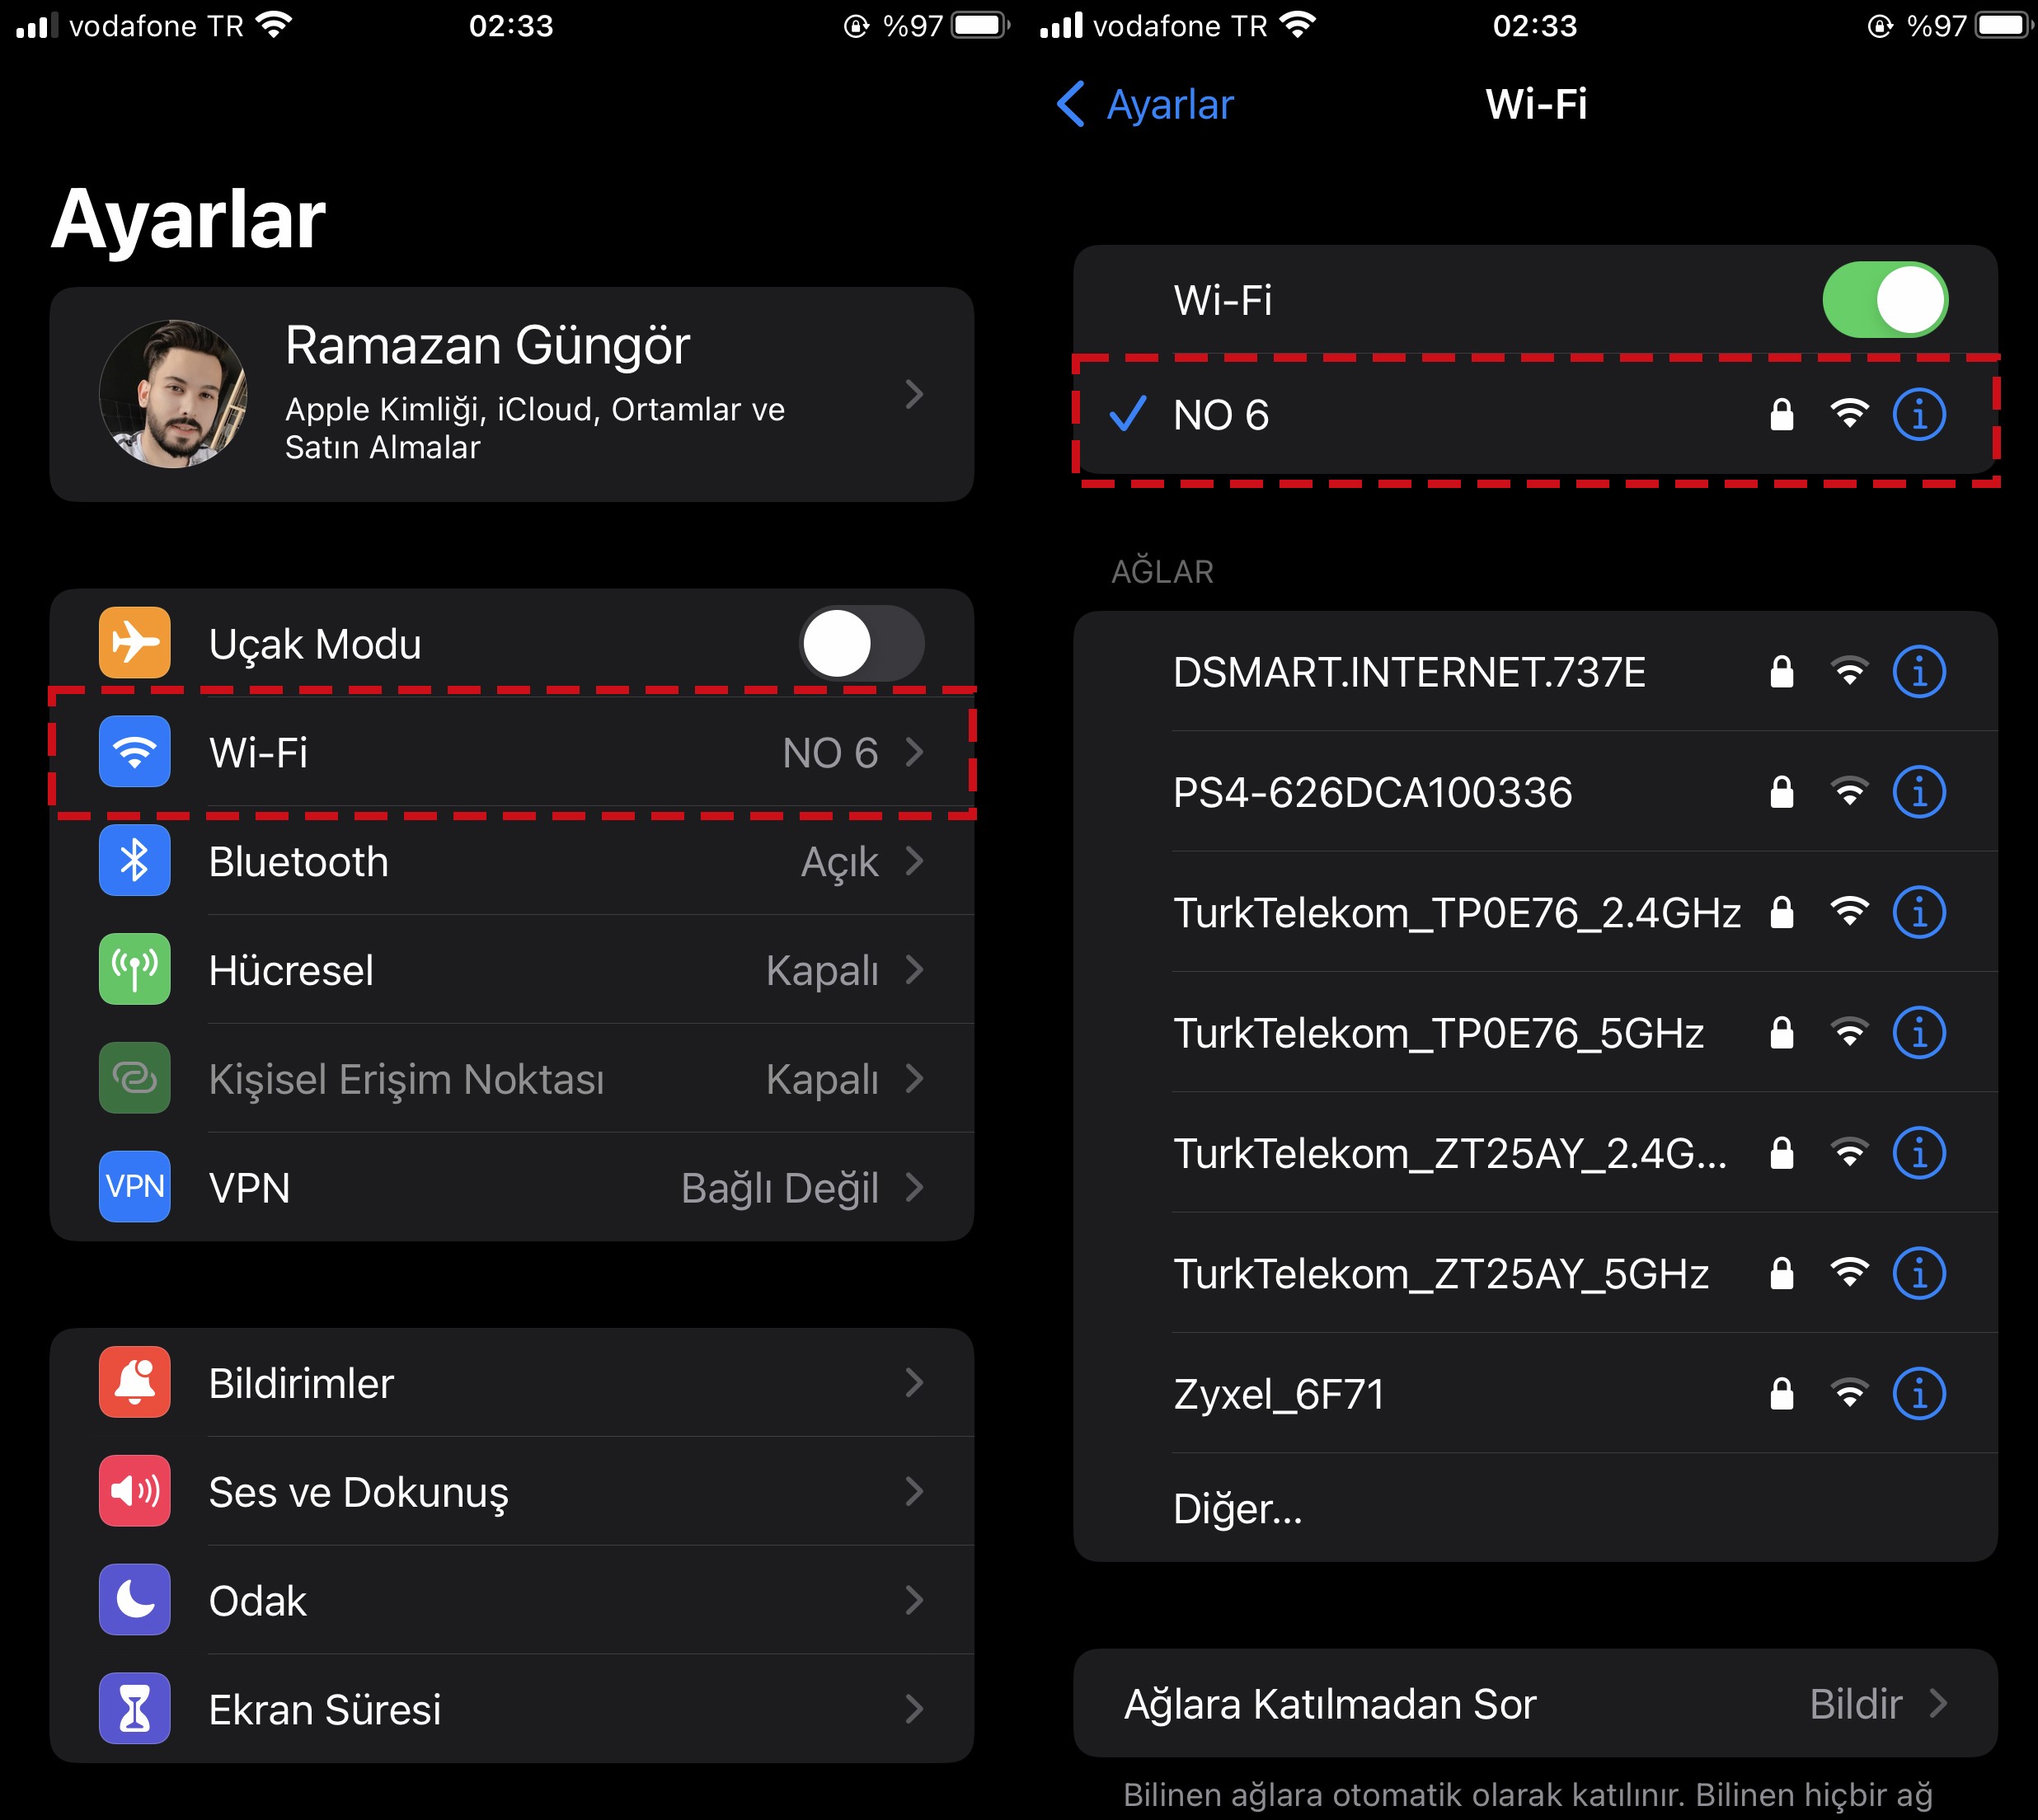Select DSMART.INTERNET.737E network name
This screenshot has width=2038, height=1820.
pos(1409,672)
